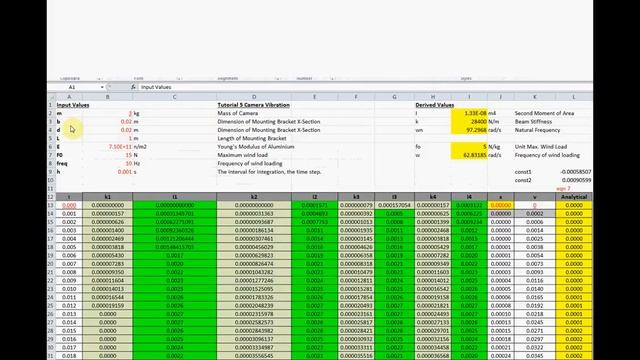Click the Beam Stiffness label
The image size is (640, 360).
pos(533,122)
